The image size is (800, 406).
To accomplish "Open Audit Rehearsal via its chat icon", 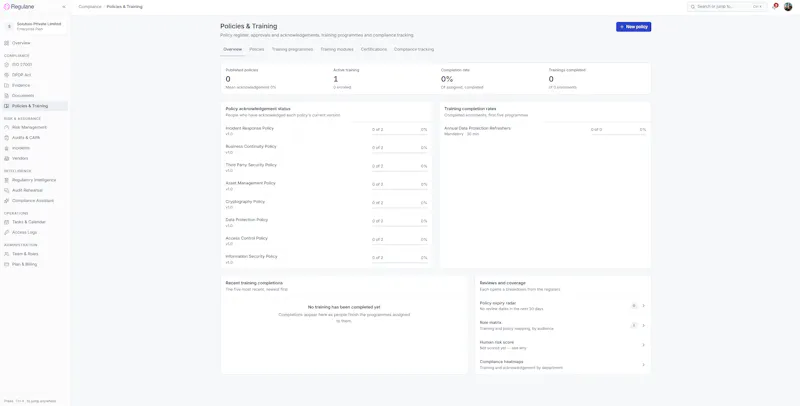I will (7, 190).
